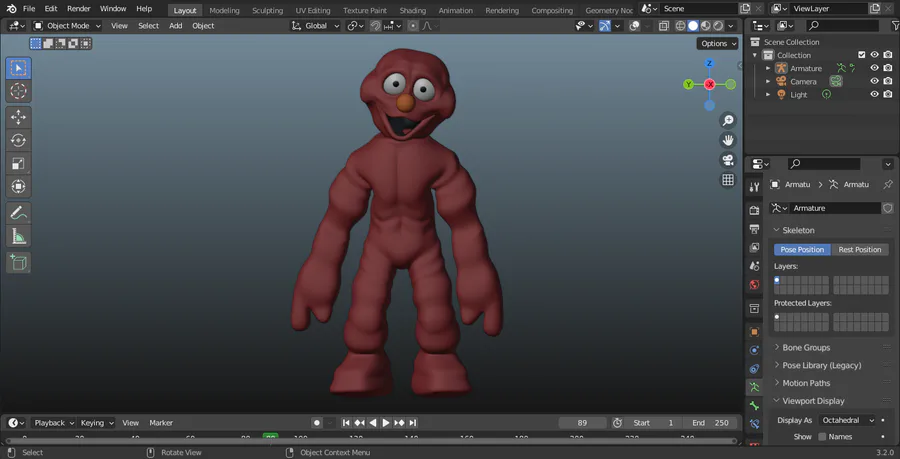The image size is (900, 459).
Task: Click the current frame field showing 89
Action: point(582,423)
